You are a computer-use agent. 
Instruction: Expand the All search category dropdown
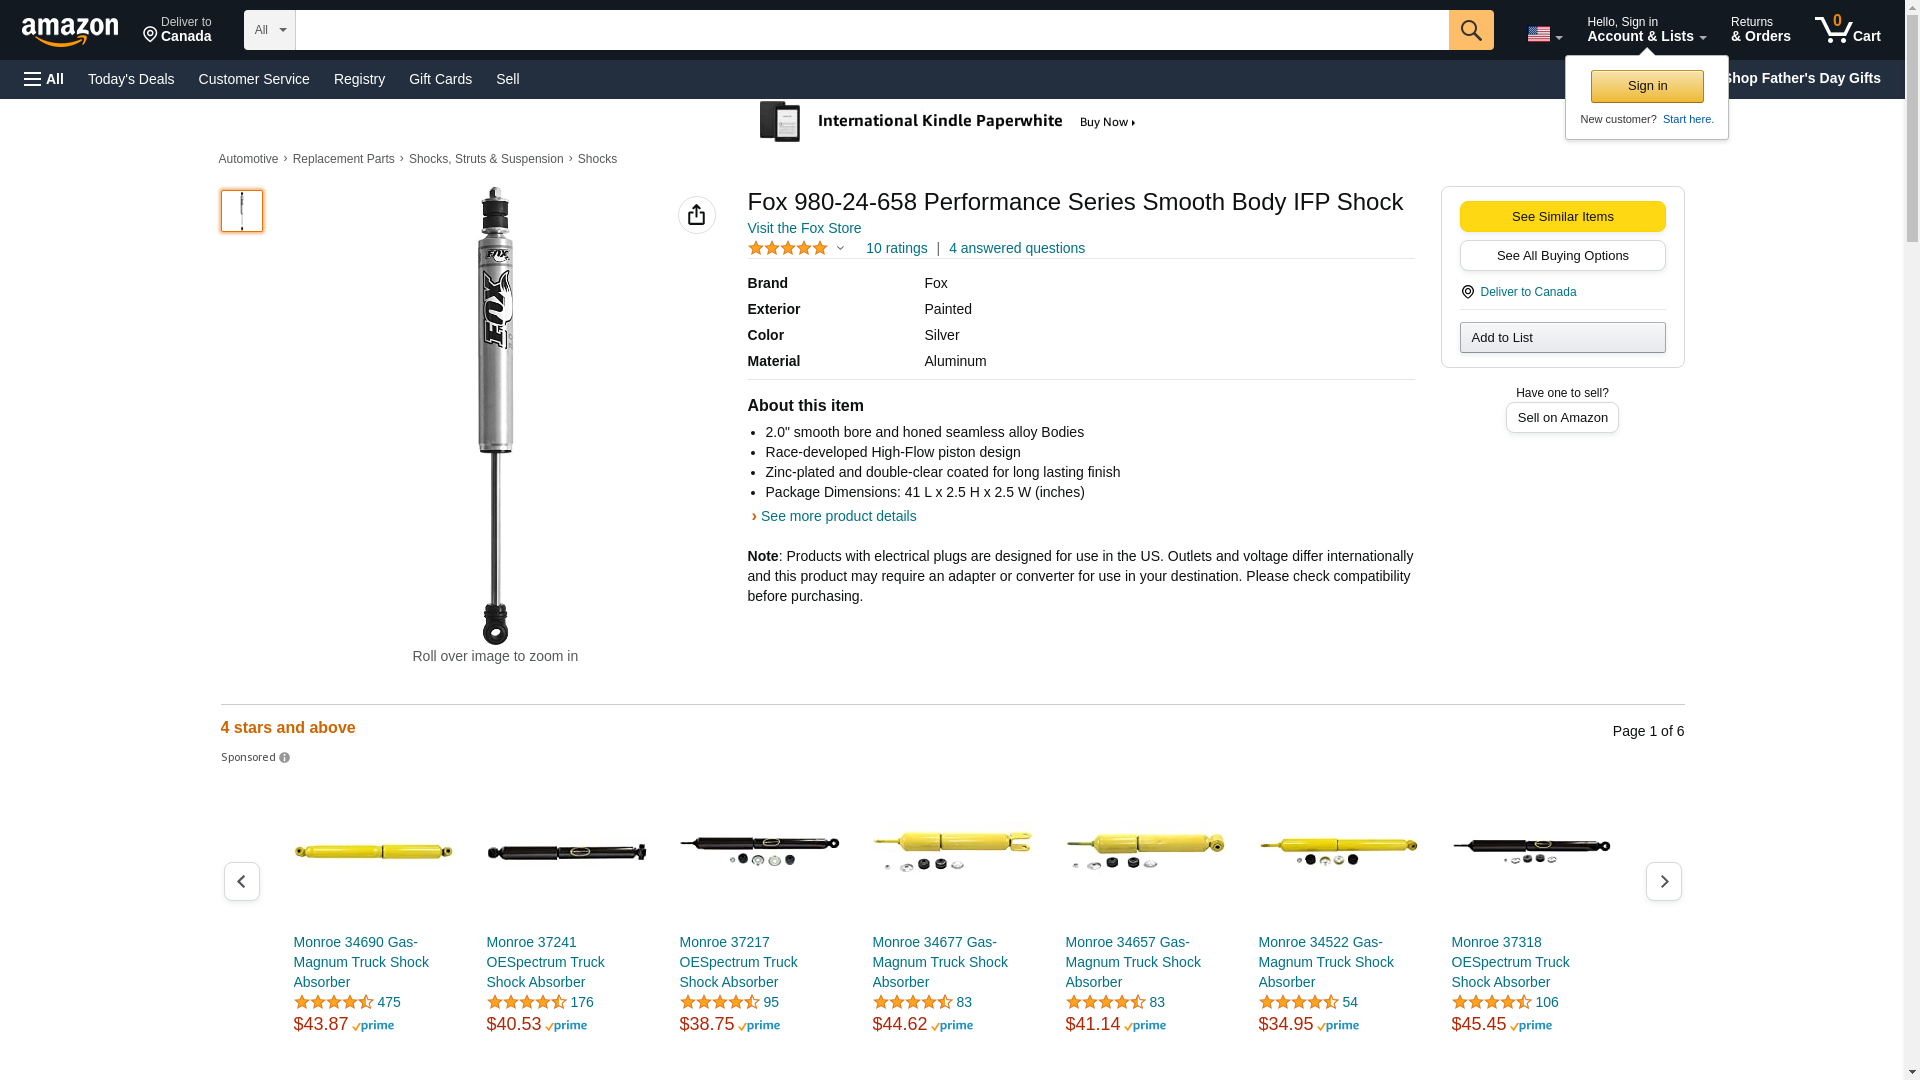pos(269,30)
